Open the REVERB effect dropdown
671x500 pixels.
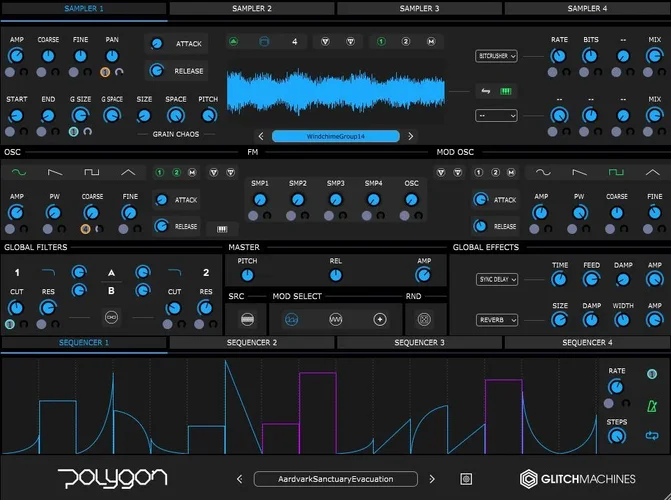point(496,321)
